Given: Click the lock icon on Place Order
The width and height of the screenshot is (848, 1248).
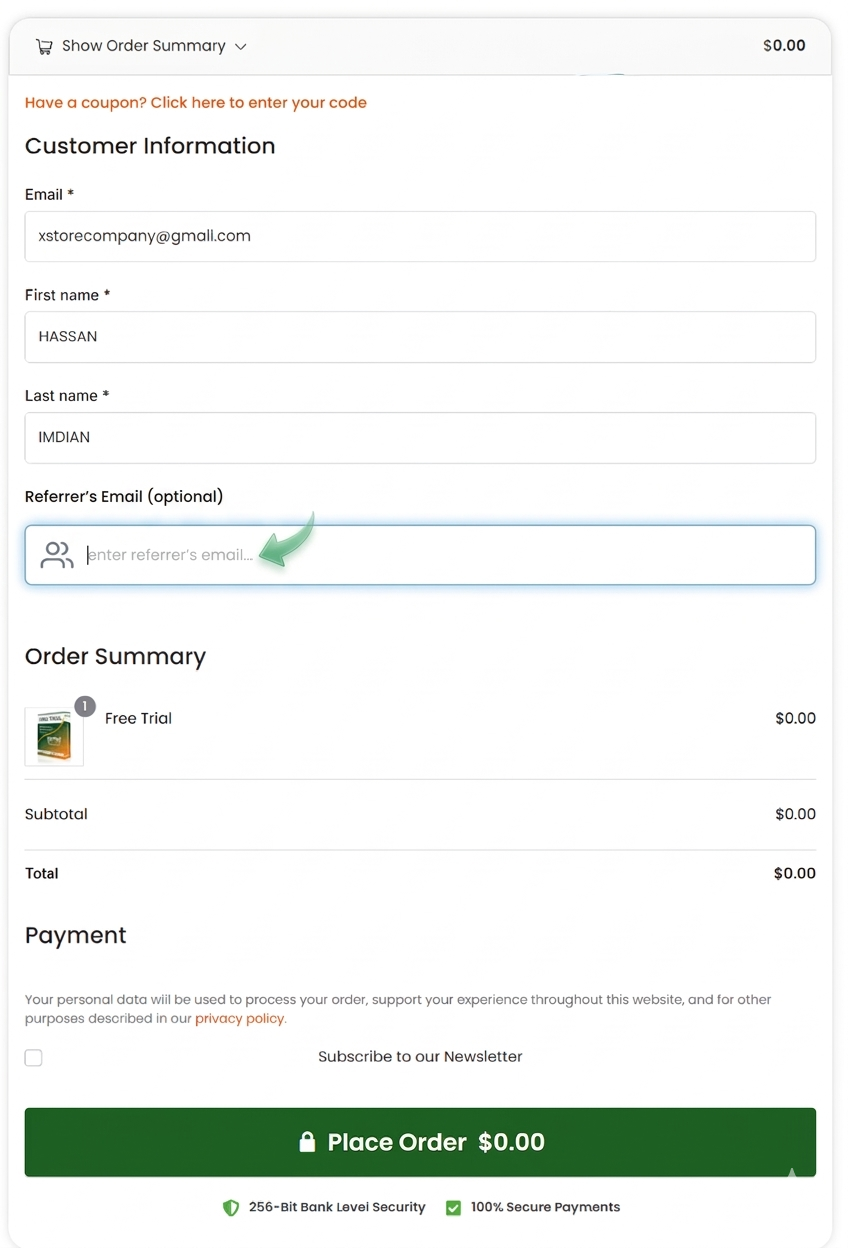Looking at the screenshot, I should click(x=307, y=1142).
